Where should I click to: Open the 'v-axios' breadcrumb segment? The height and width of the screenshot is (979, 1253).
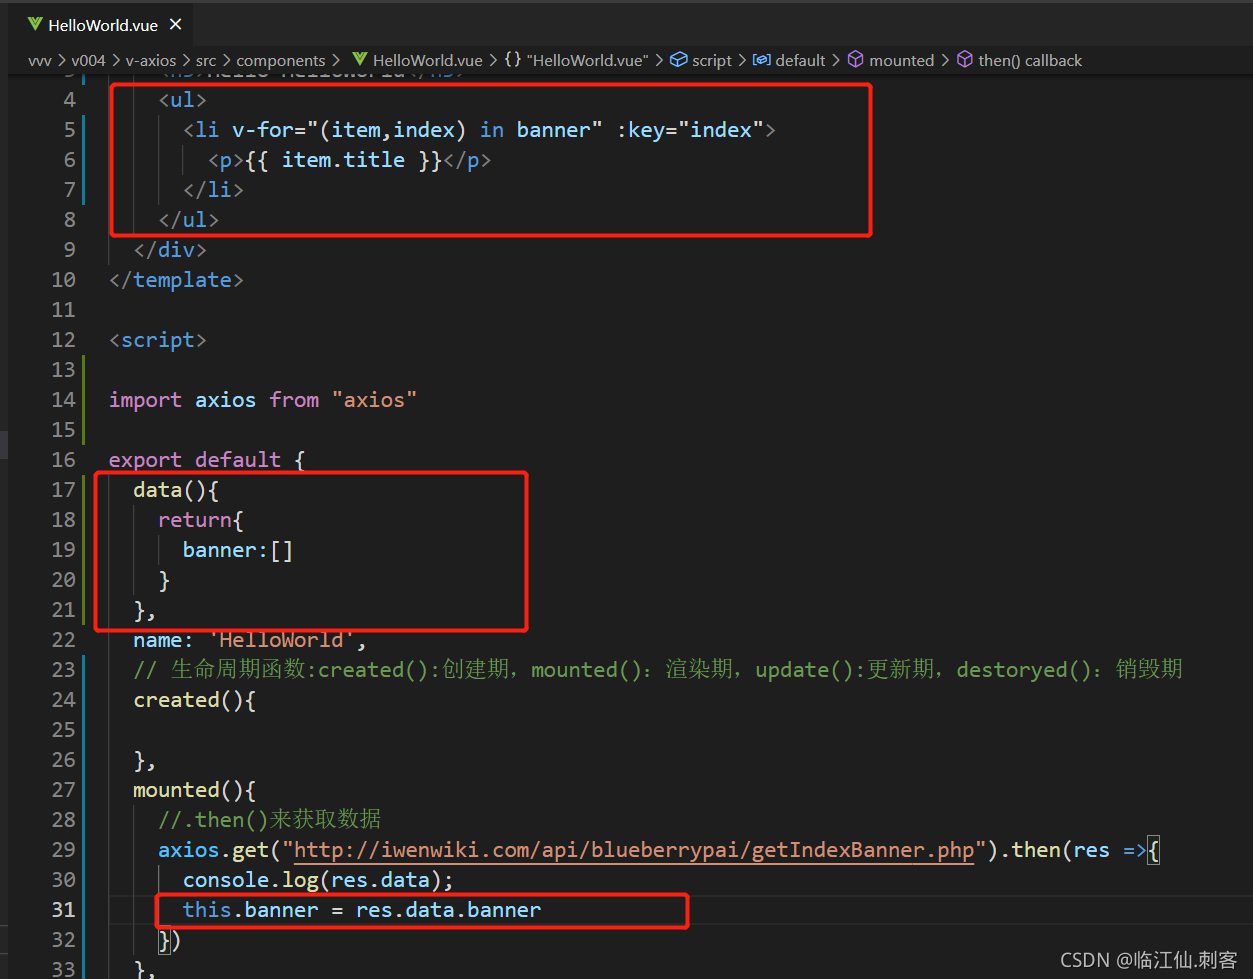(151, 60)
